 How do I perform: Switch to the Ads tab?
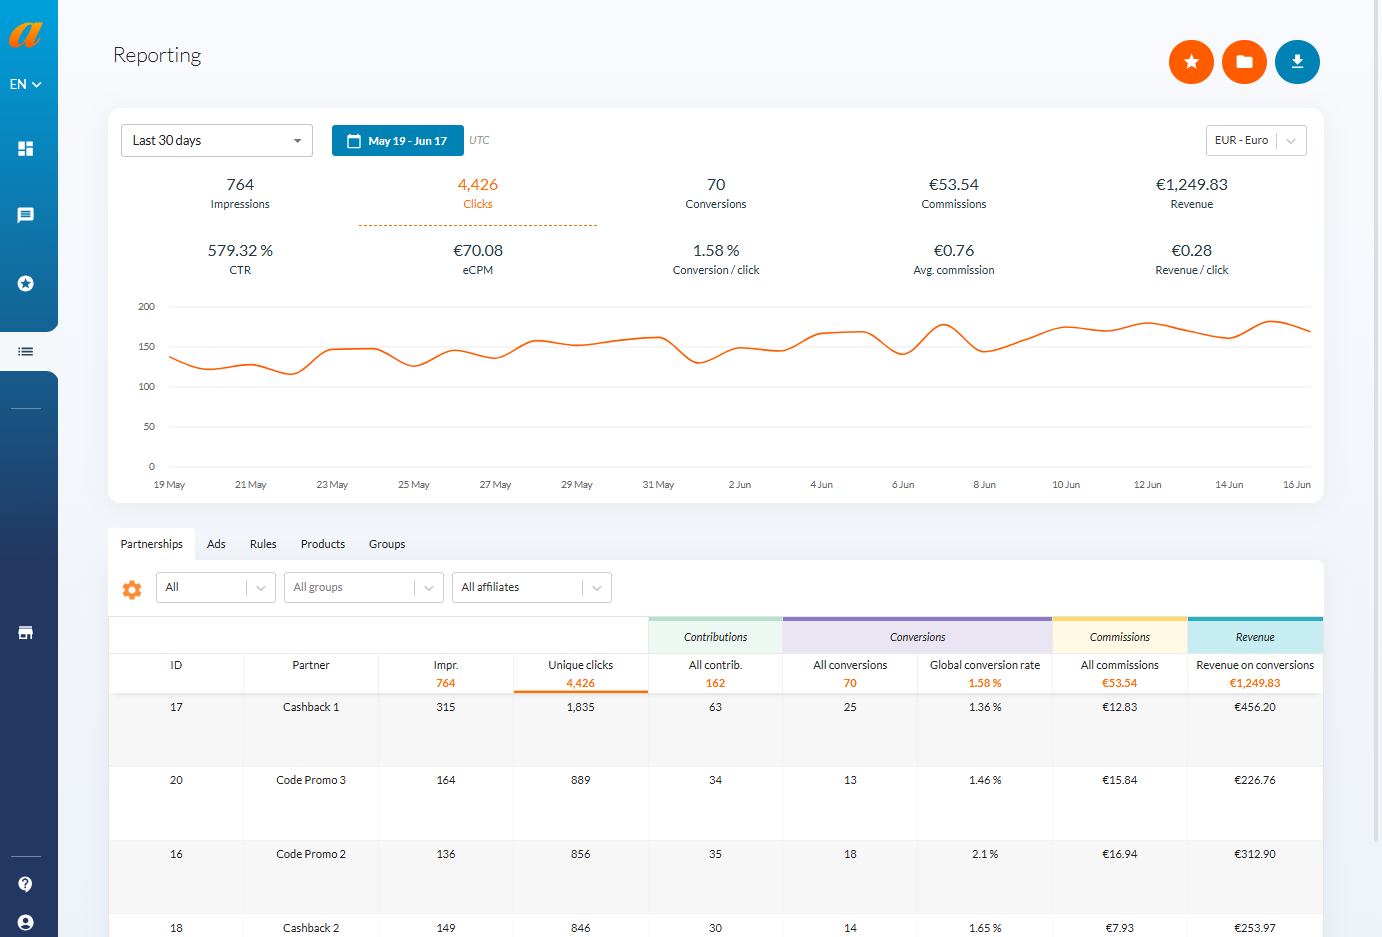click(216, 544)
